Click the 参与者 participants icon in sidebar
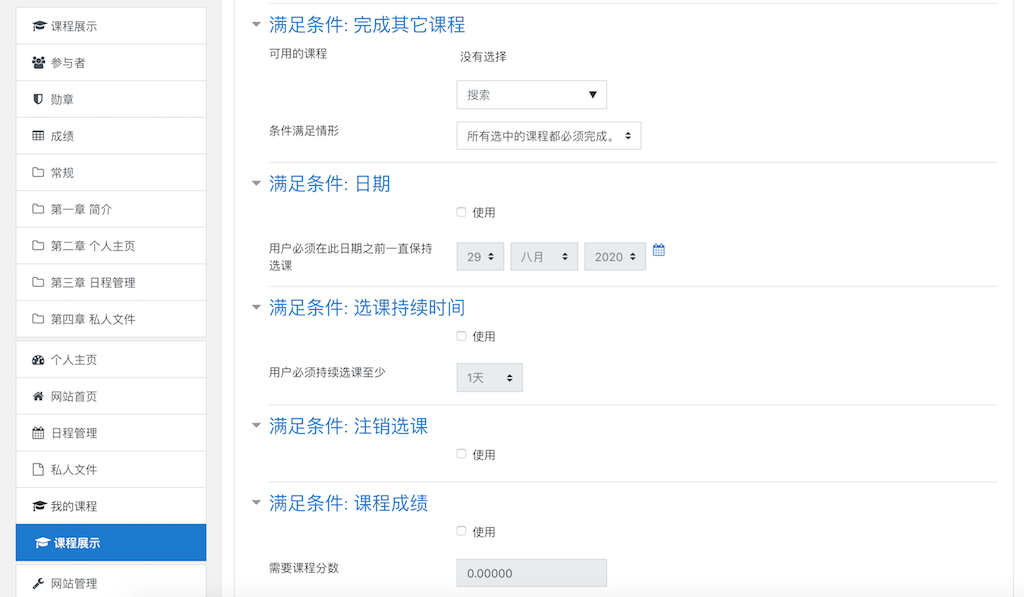1024x597 pixels. click(39, 63)
